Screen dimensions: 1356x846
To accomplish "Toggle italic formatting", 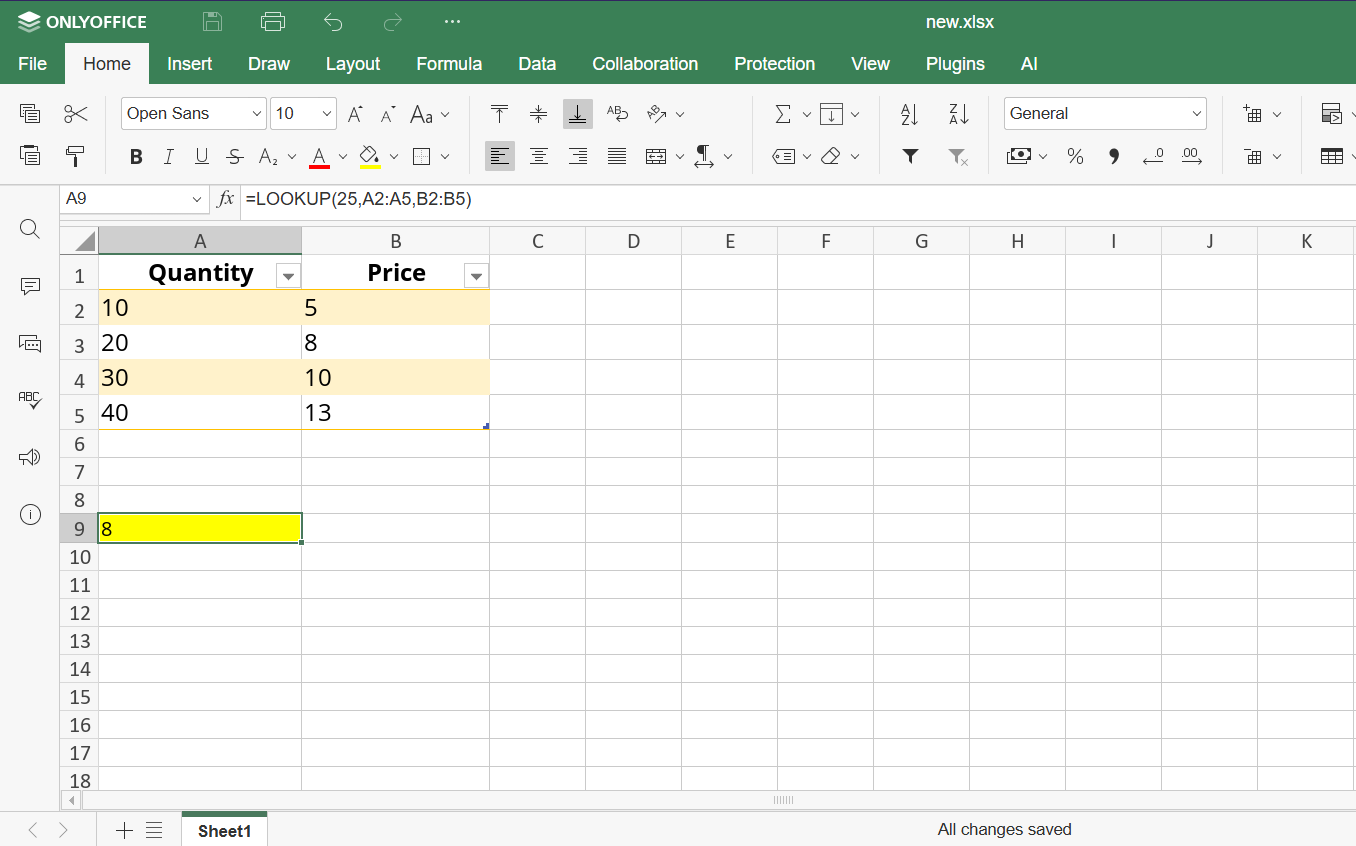I will click(x=168, y=156).
